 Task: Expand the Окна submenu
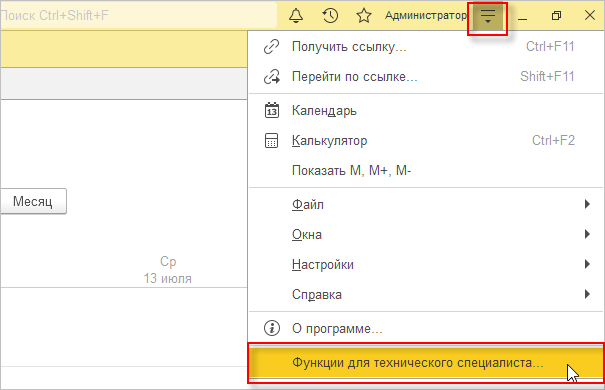[426, 234]
